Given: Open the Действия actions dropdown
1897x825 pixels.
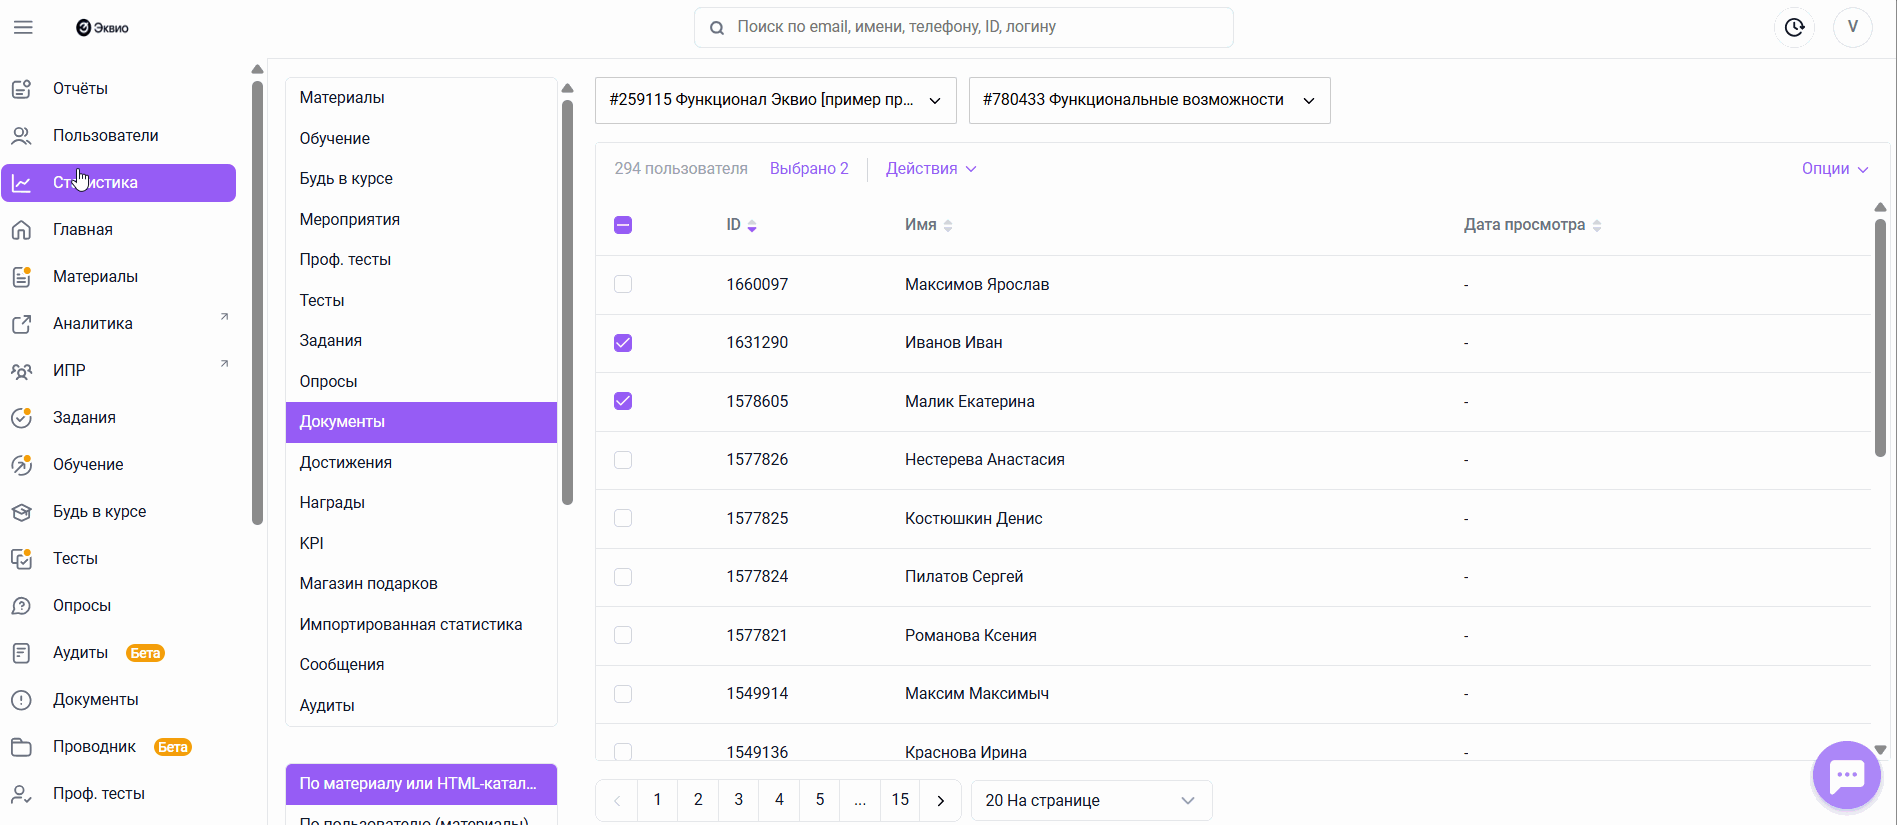Looking at the screenshot, I should pyautogui.click(x=930, y=169).
